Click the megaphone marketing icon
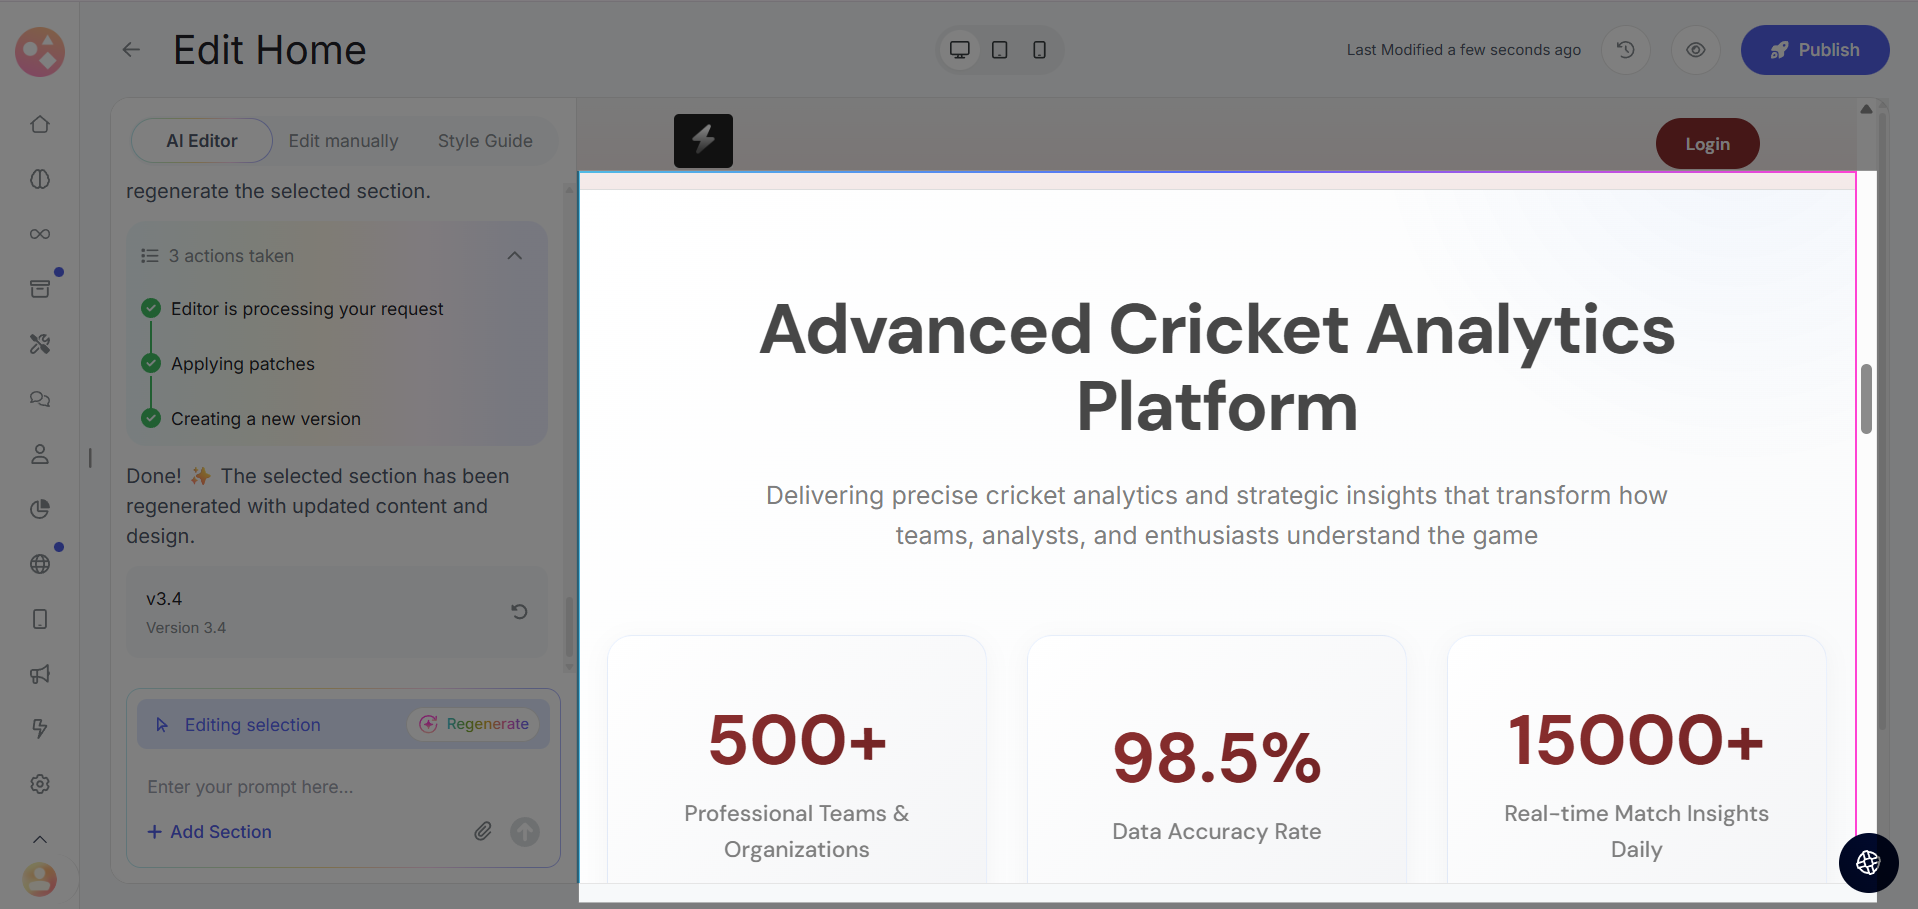The height and width of the screenshot is (909, 1918). tap(40, 674)
